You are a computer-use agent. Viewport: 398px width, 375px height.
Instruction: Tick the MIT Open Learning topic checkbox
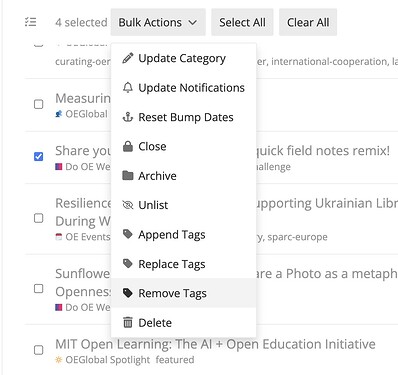(39, 350)
